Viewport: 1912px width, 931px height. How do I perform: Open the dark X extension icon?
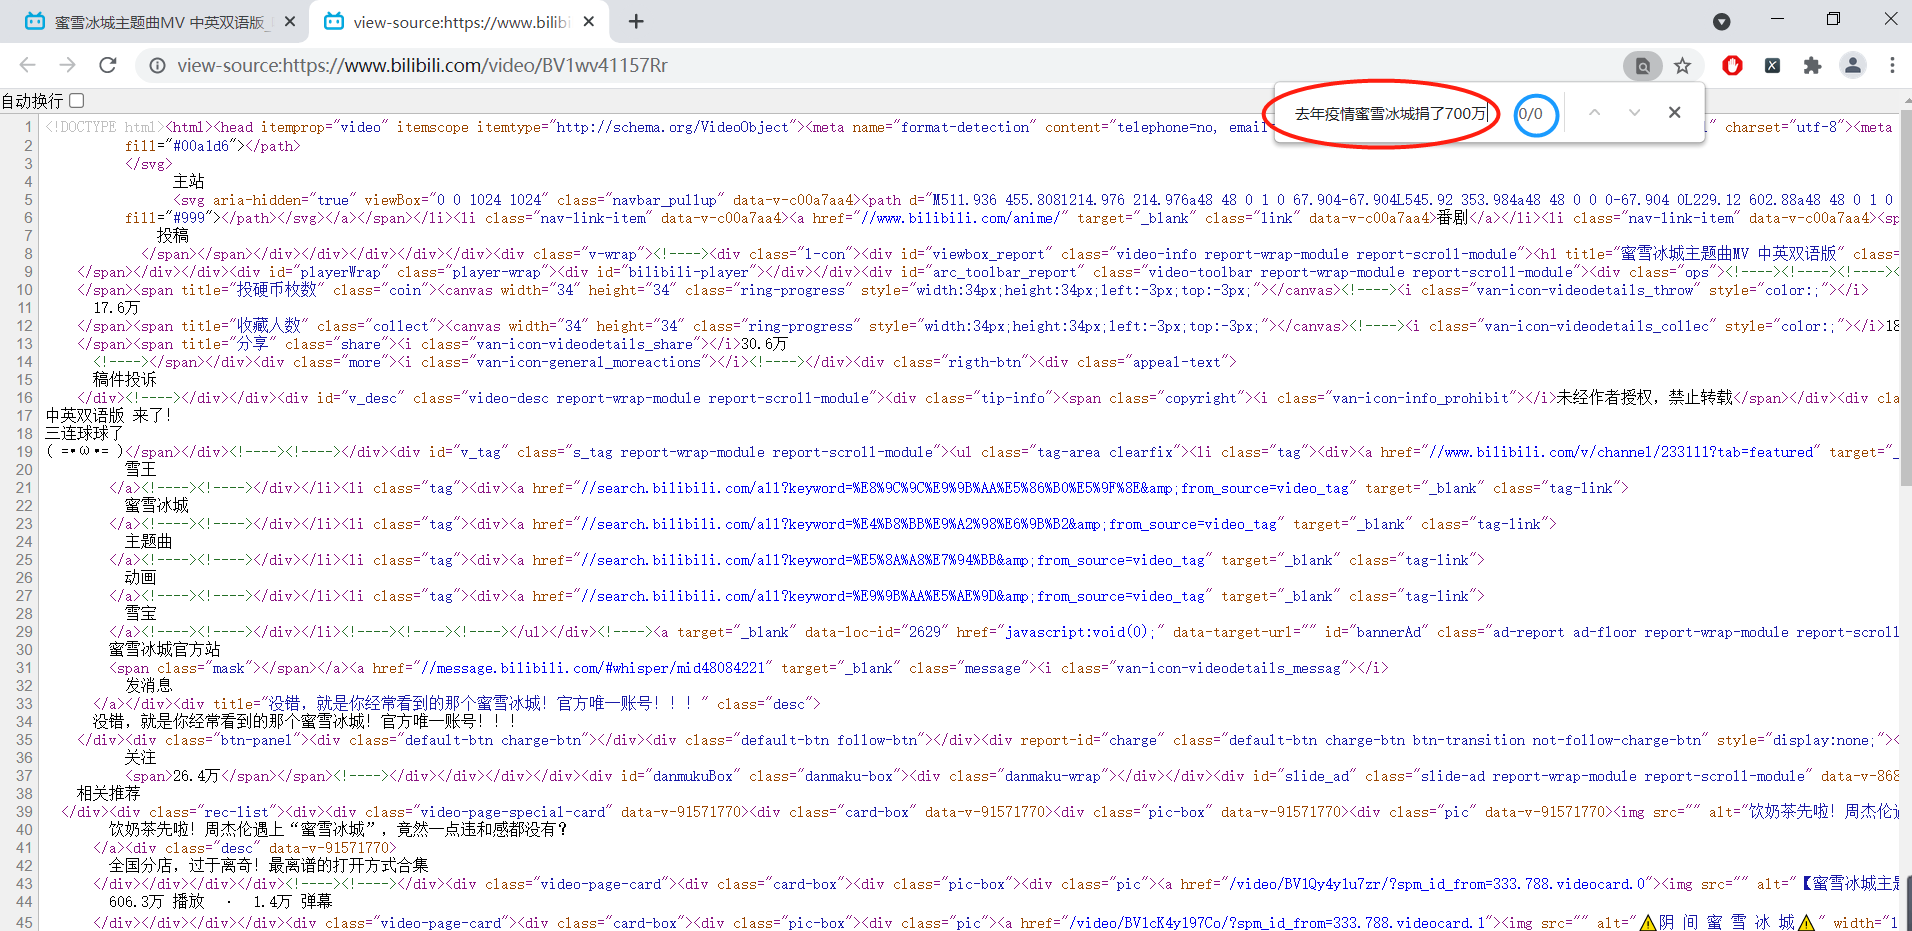tap(1772, 65)
